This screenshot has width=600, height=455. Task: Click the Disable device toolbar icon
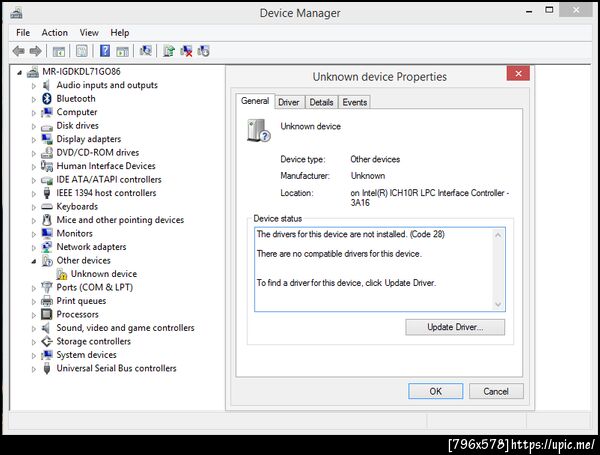[204, 51]
